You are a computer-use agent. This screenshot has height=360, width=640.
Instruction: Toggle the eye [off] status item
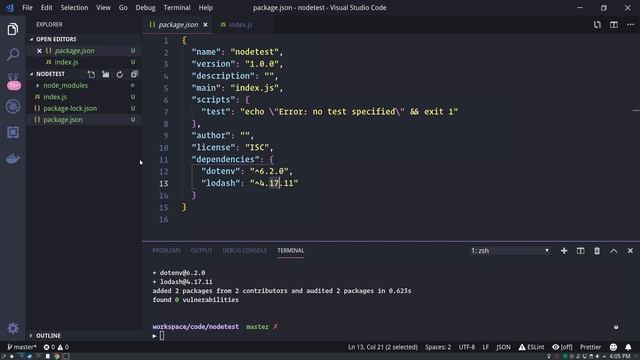[x=562, y=347]
